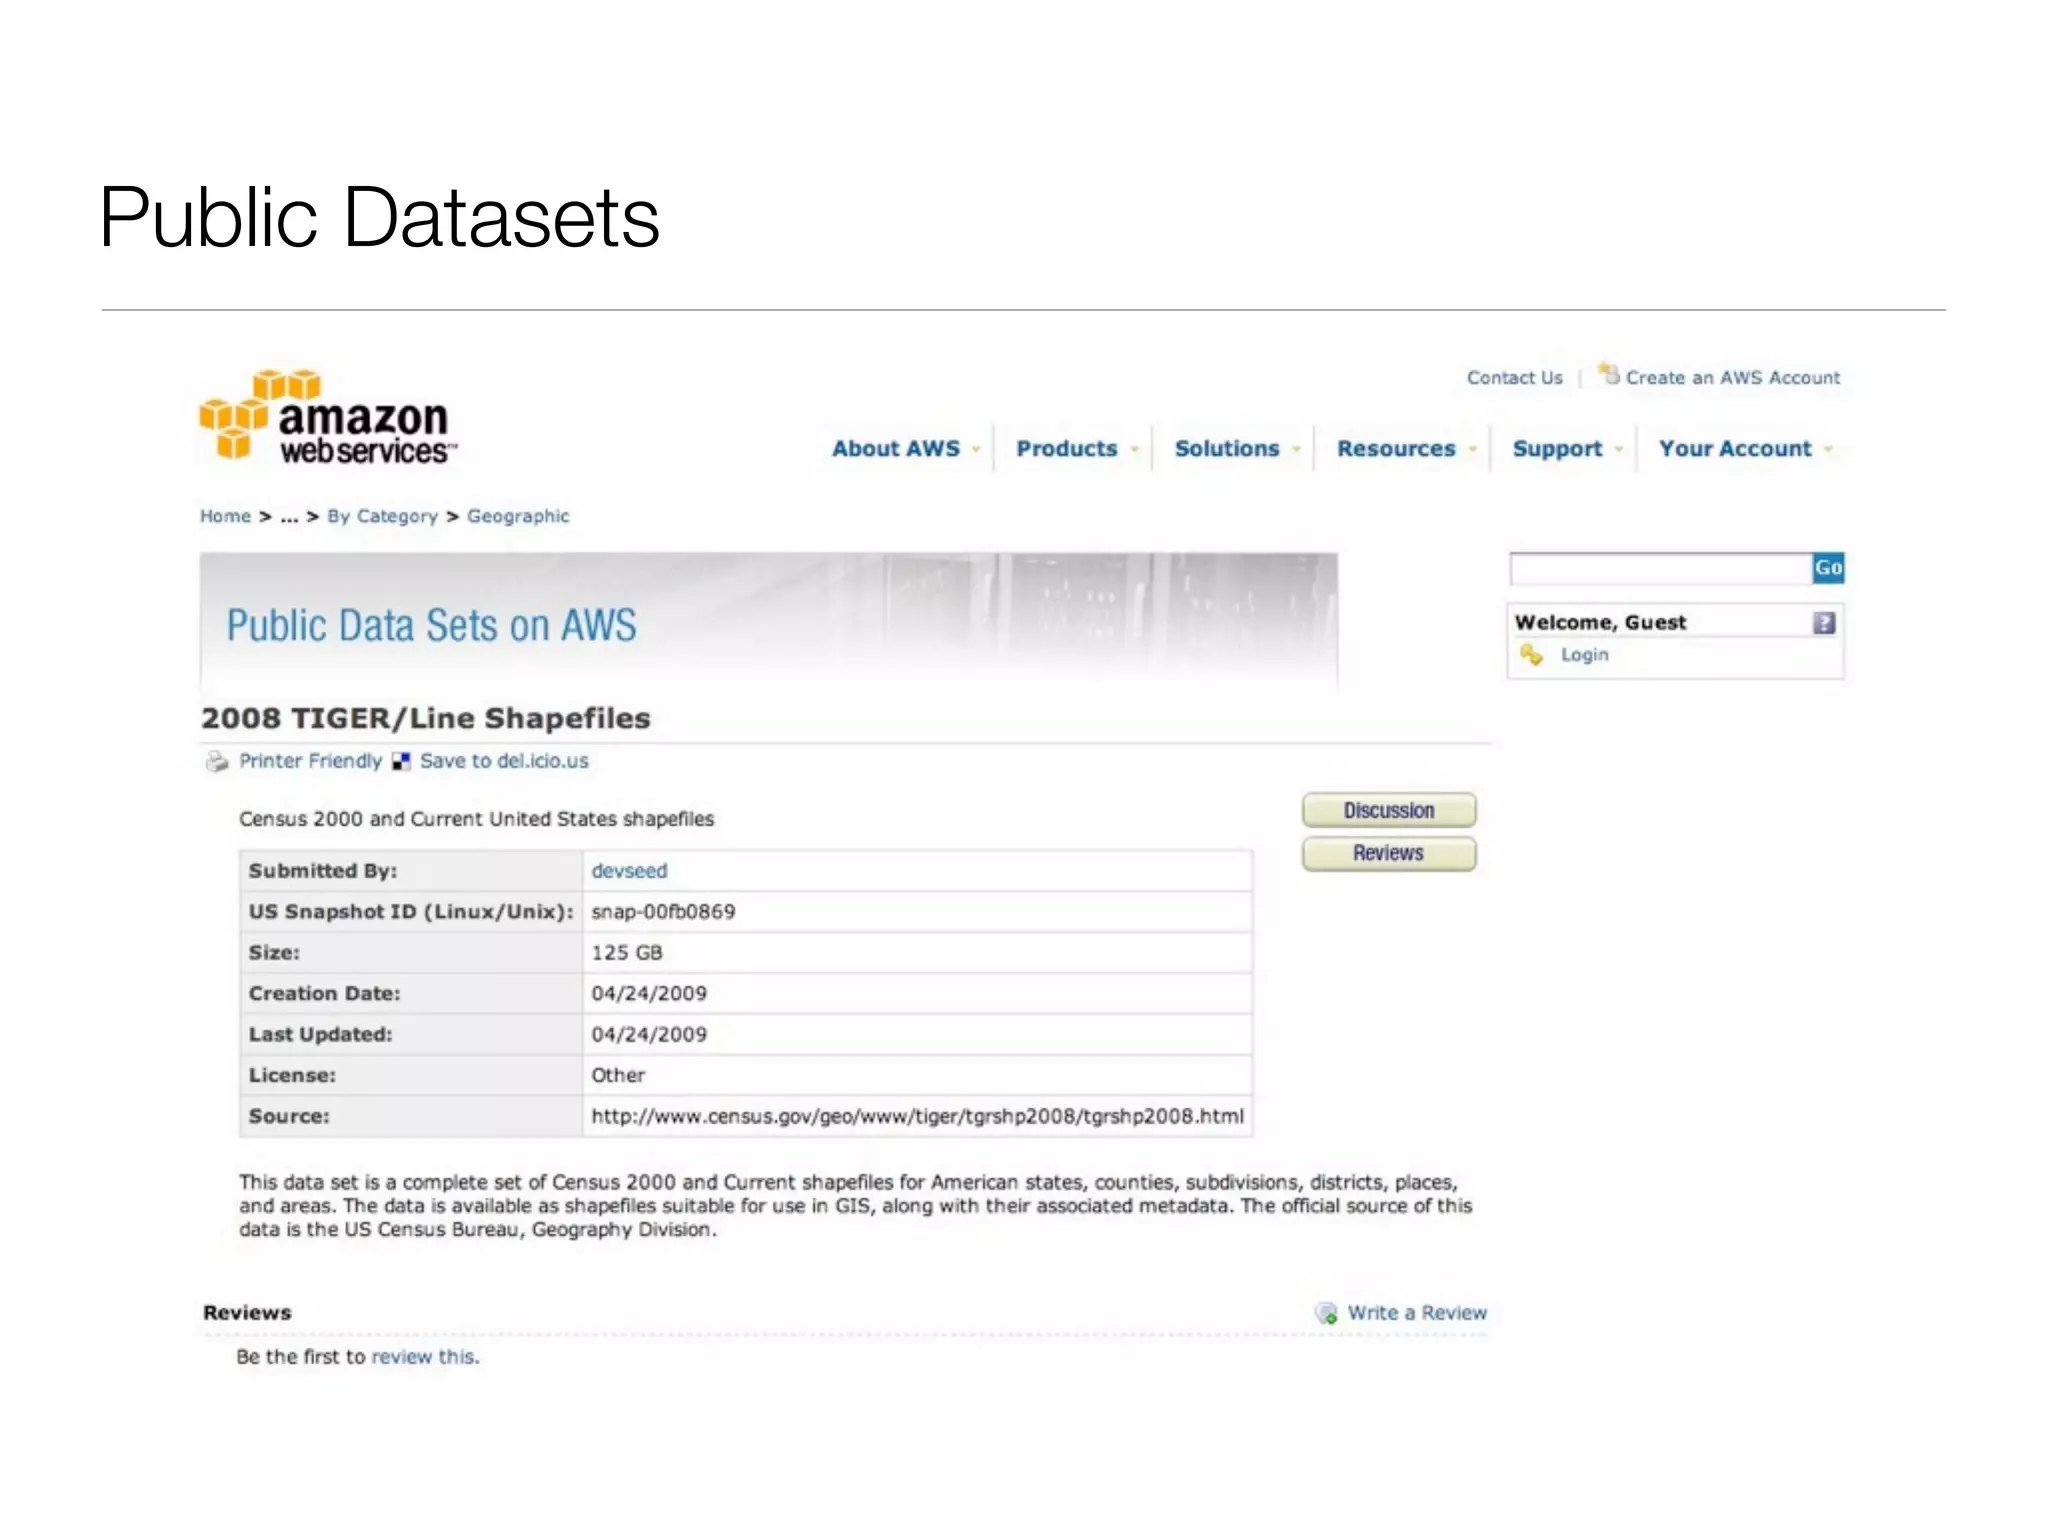Expand the Support dropdown arrow
Viewport: 2048px width, 1536px height.
pos(1618,450)
